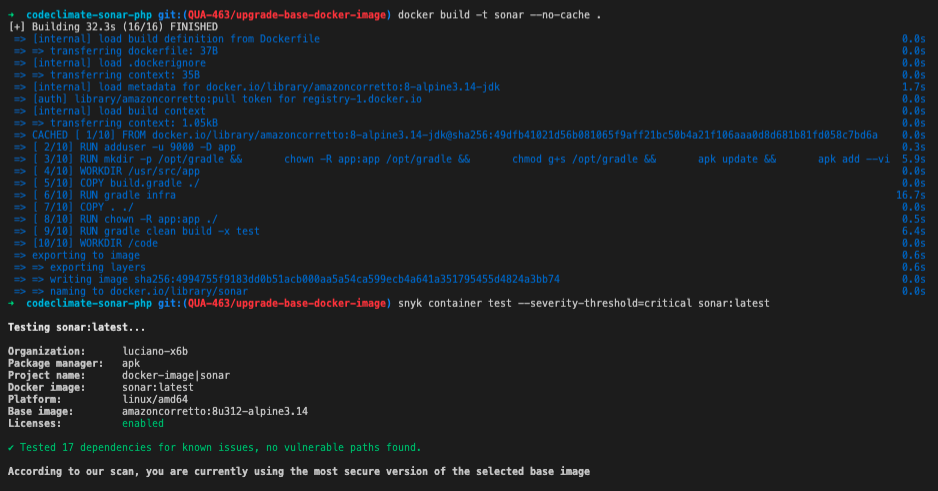Select the 'Building 32.3s (16/16) FINISHED' line
The height and width of the screenshot is (491, 938).
point(113,27)
